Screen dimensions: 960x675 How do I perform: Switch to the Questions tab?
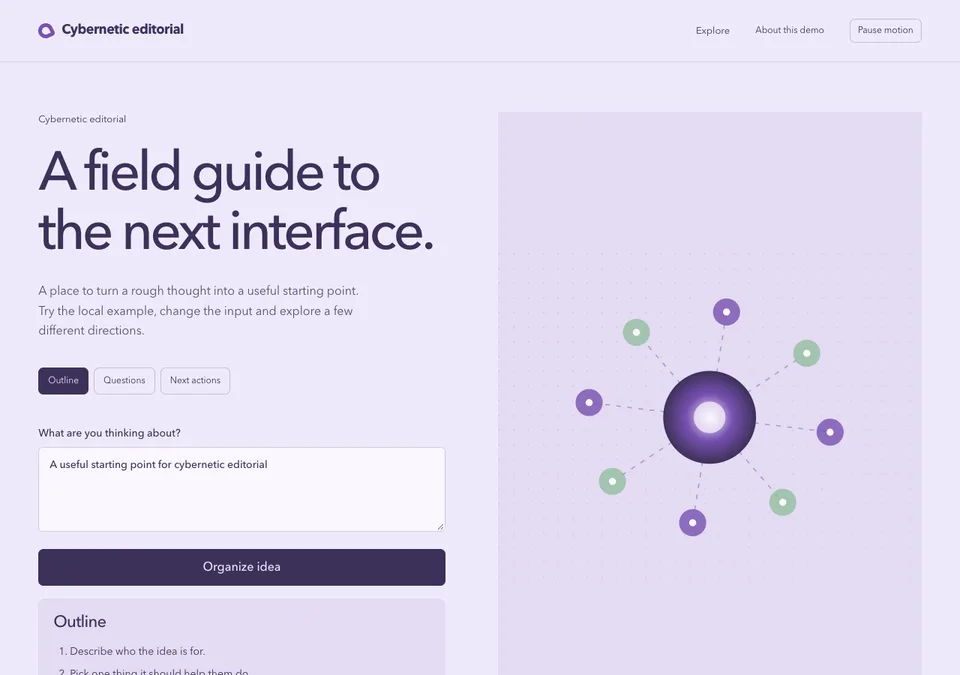[124, 380]
